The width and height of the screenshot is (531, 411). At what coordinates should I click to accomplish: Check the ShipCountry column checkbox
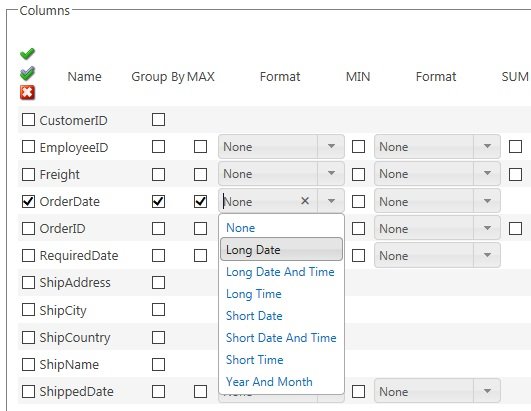pyautogui.click(x=28, y=338)
